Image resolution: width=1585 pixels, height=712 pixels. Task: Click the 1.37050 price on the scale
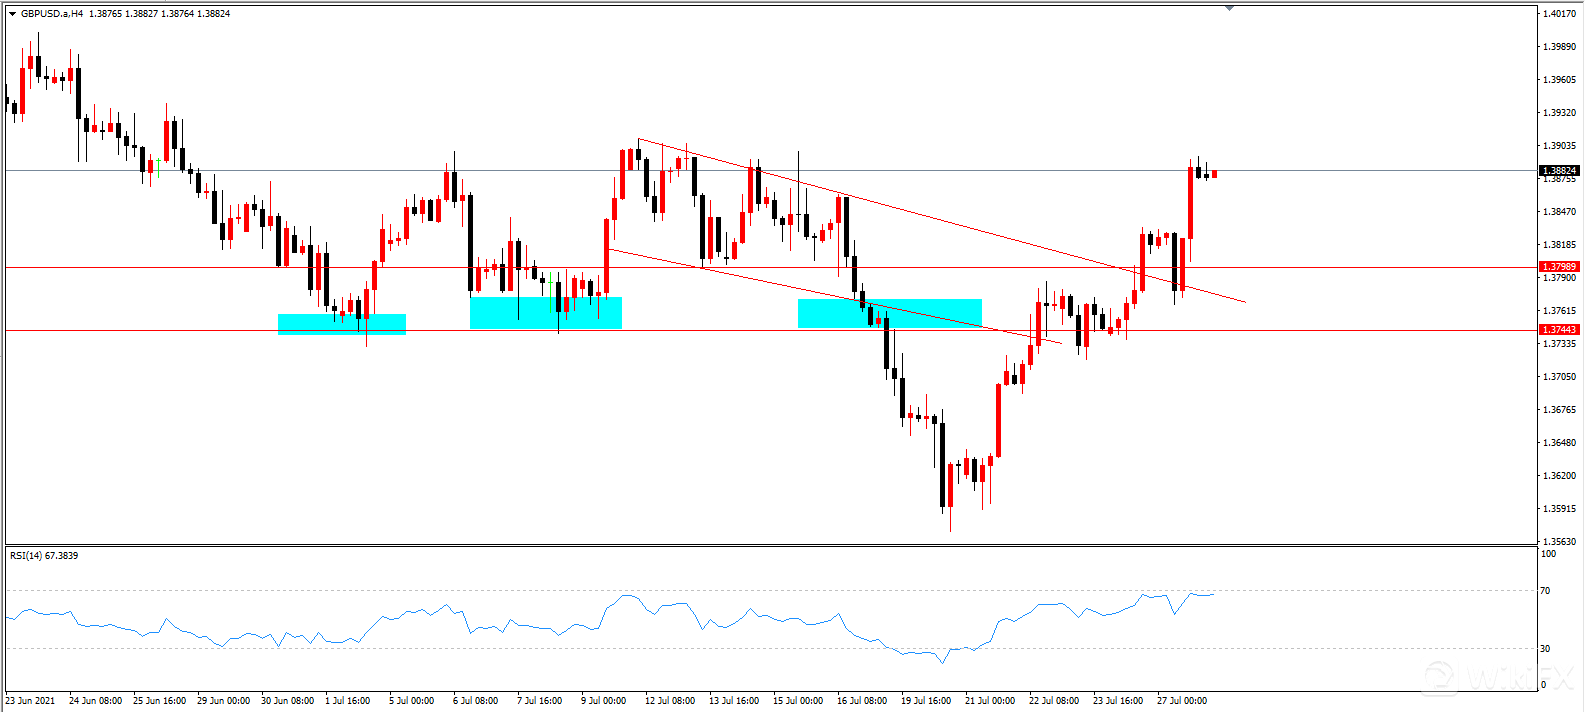coord(1559,377)
